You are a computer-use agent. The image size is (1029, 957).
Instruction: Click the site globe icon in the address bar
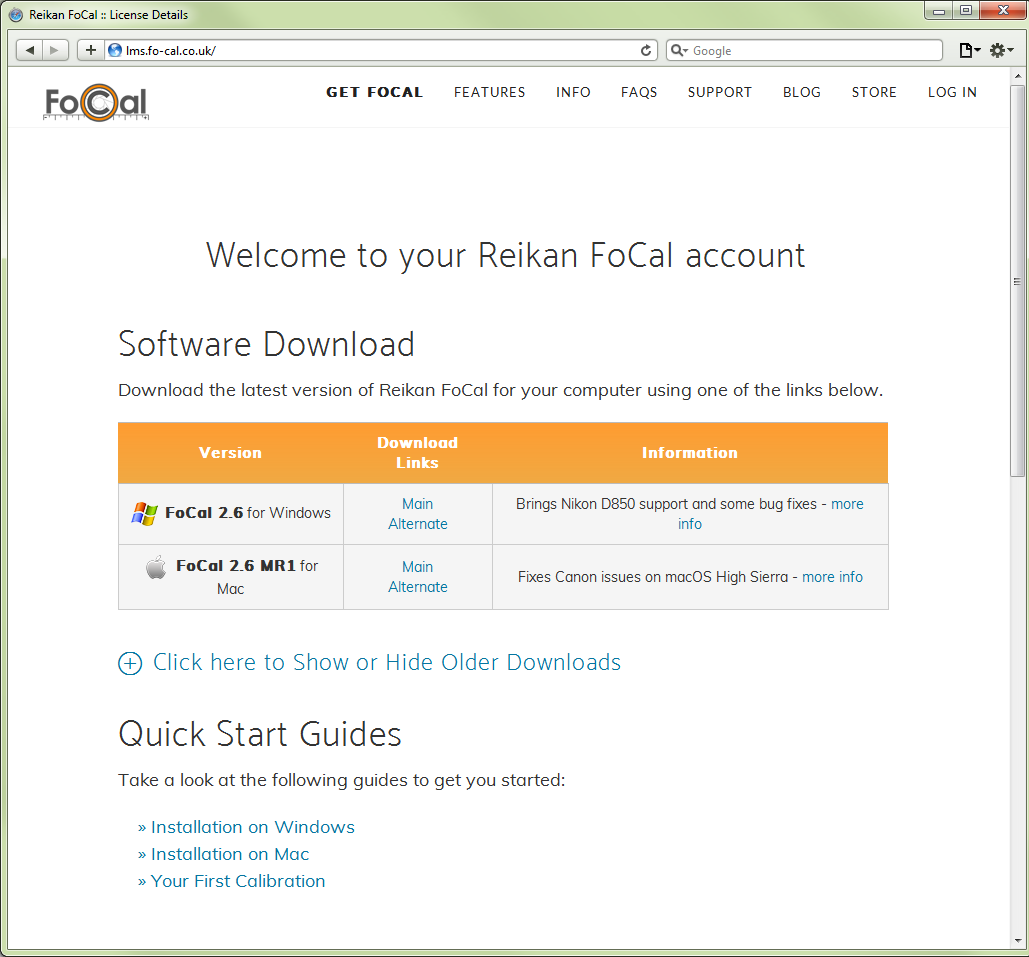(115, 51)
